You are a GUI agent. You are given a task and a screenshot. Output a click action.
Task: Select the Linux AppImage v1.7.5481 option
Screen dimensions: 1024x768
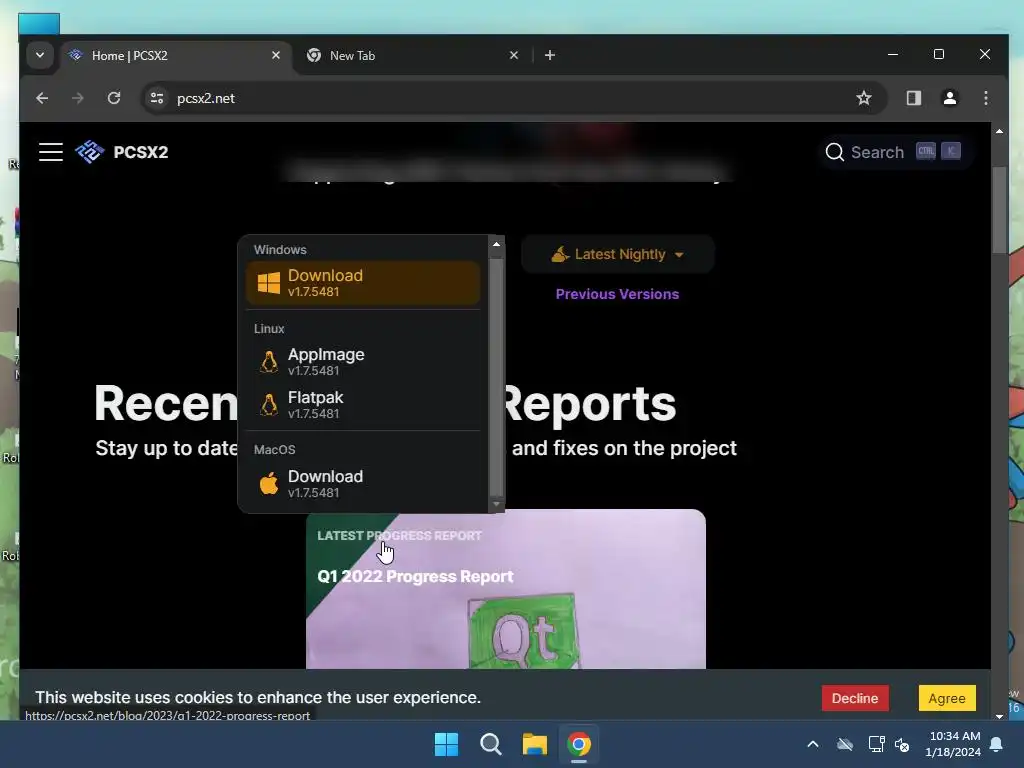(x=363, y=362)
